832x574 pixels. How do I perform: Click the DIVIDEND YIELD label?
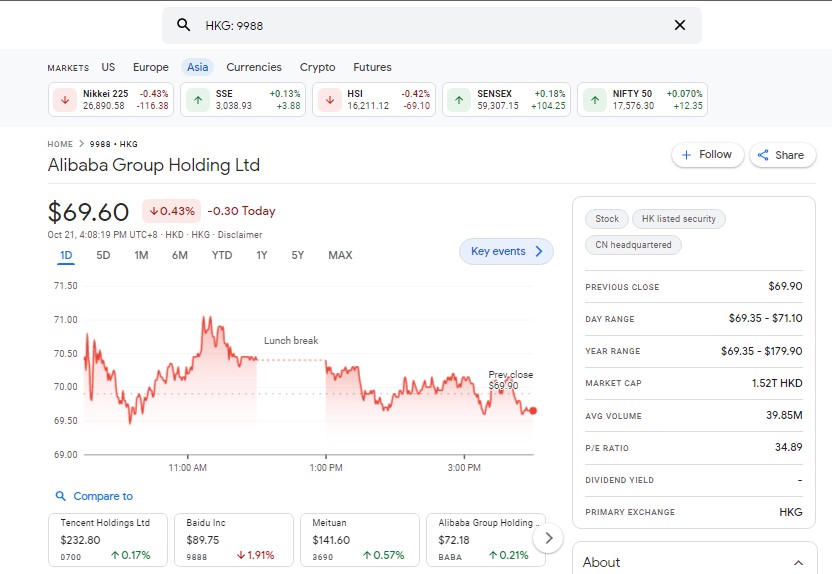coord(619,480)
